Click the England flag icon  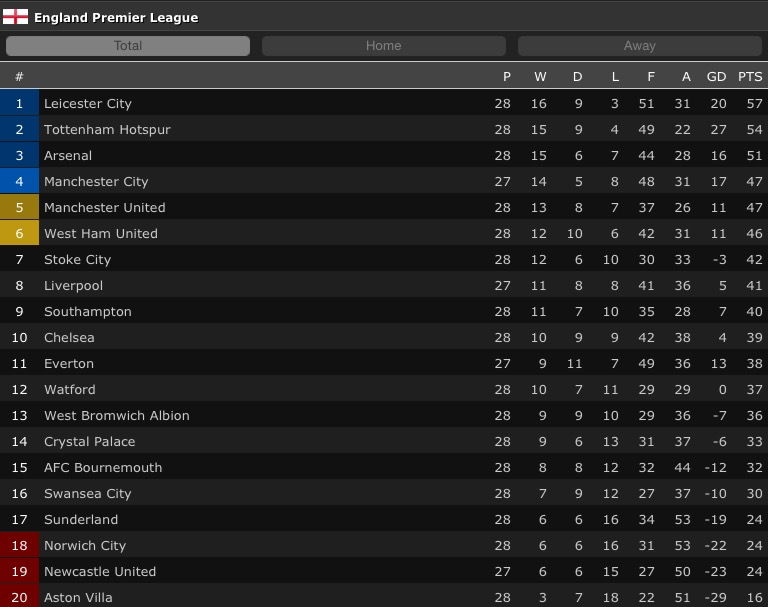pos(16,17)
